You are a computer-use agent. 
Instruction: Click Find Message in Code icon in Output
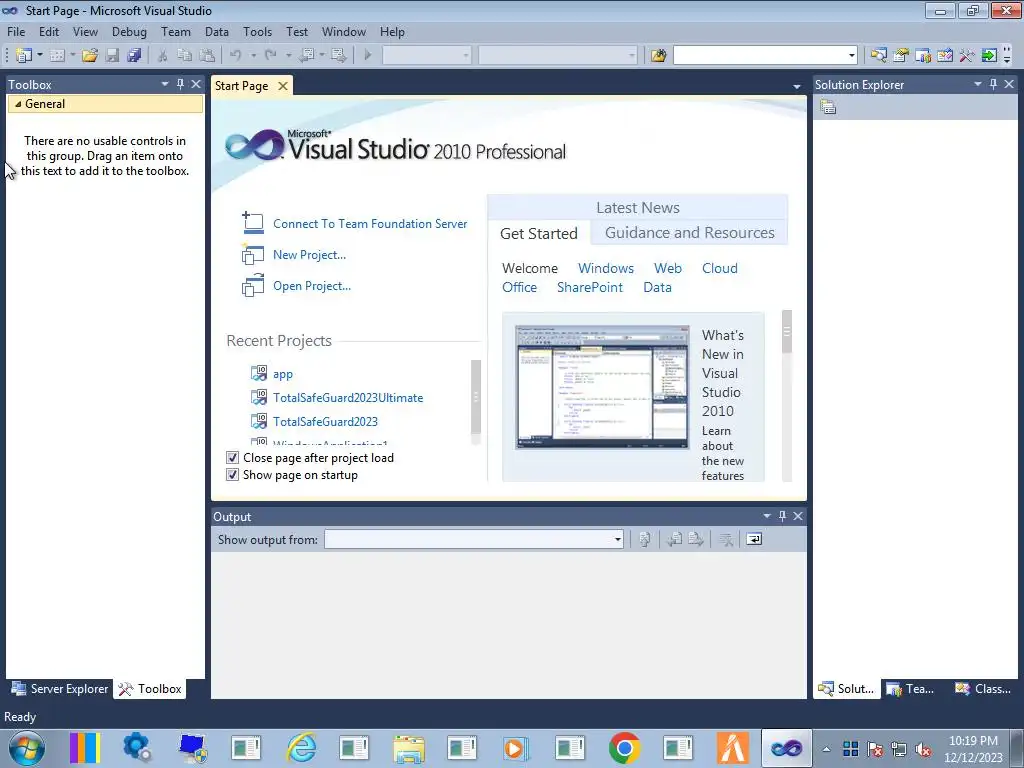[645, 539]
